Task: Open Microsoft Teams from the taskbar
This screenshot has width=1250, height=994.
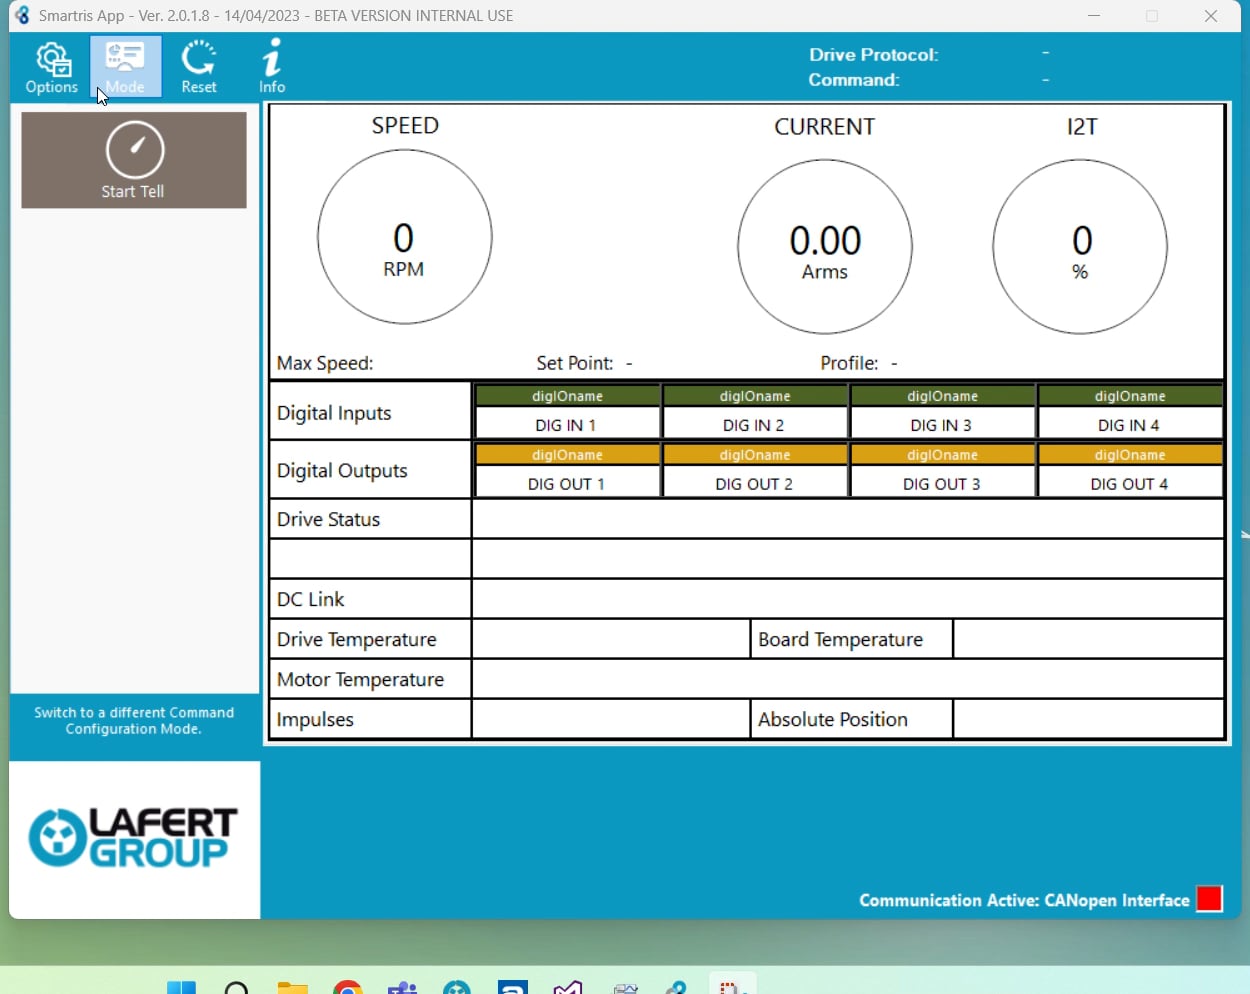Action: 402,986
